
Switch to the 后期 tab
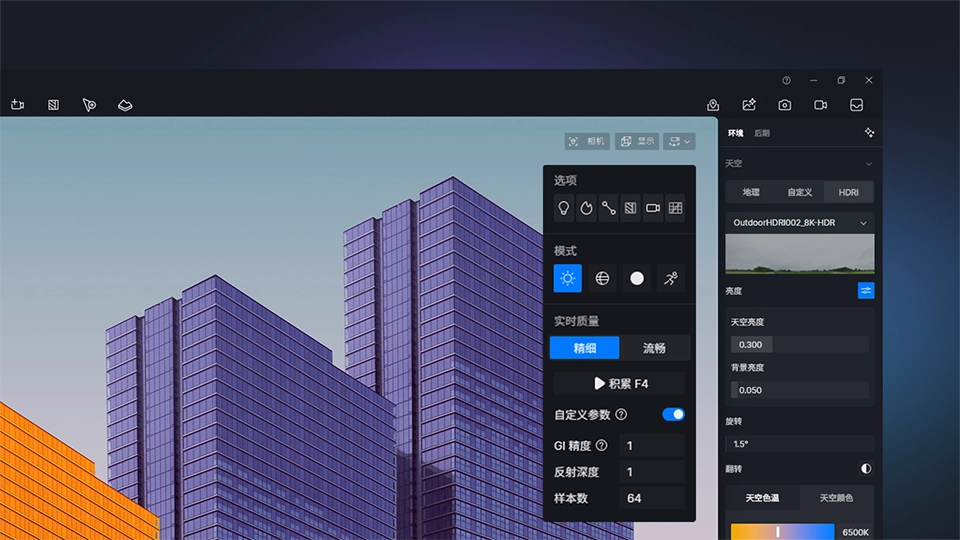pyautogui.click(x=762, y=133)
